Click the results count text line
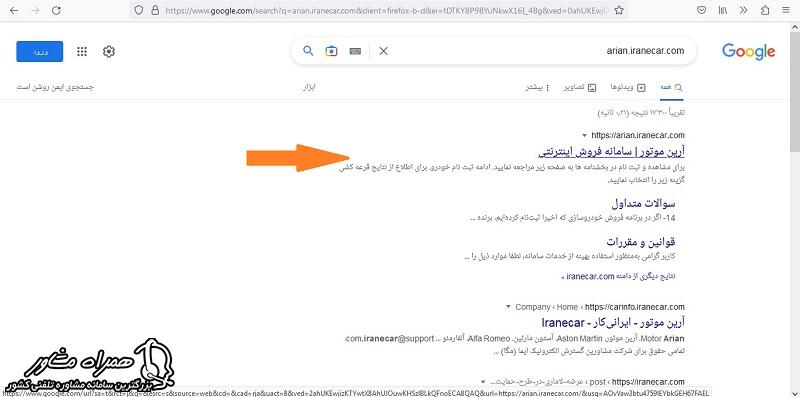Image resolution: width=800 pixels, height=397 pixels. (x=641, y=112)
